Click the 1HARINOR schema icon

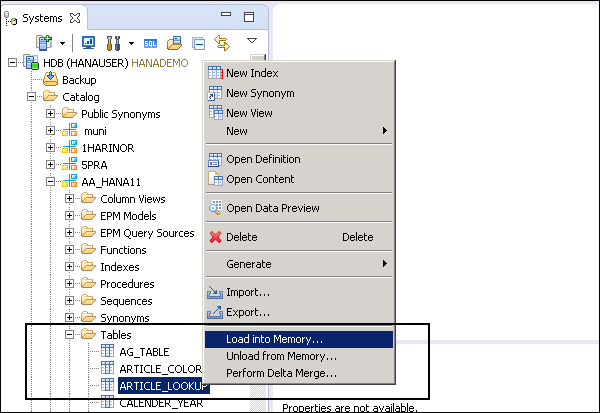pyautogui.click(x=70, y=147)
